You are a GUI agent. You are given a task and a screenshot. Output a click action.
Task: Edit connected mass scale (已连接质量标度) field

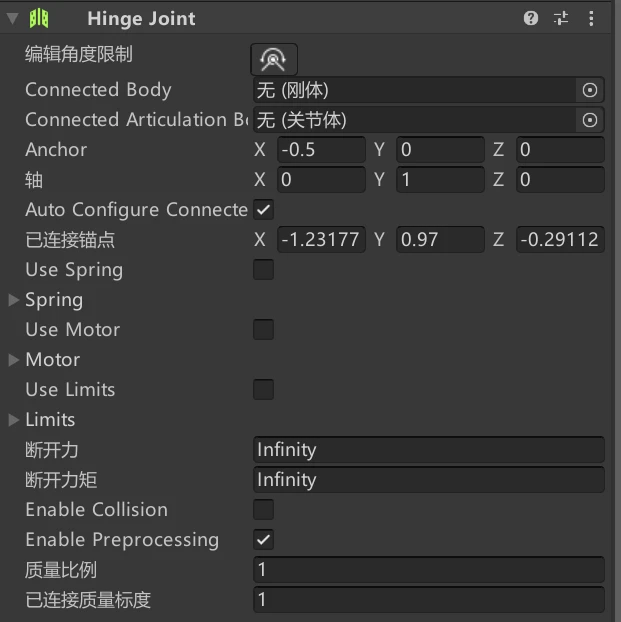[x=429, y=600]
